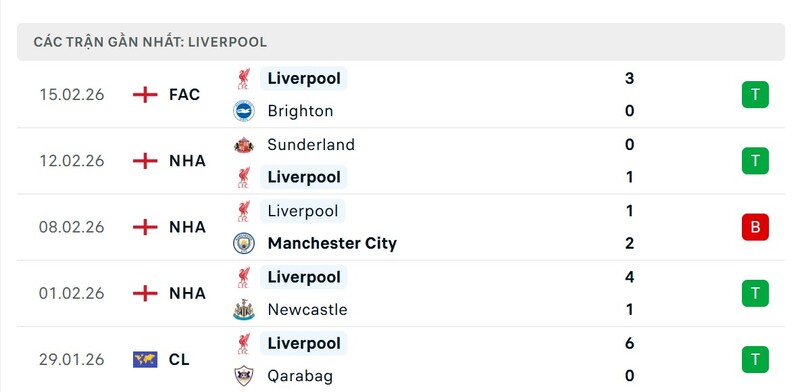Select the match dated 12.02.26
Screen dimensions: 800x392
(x=401, y=161)
